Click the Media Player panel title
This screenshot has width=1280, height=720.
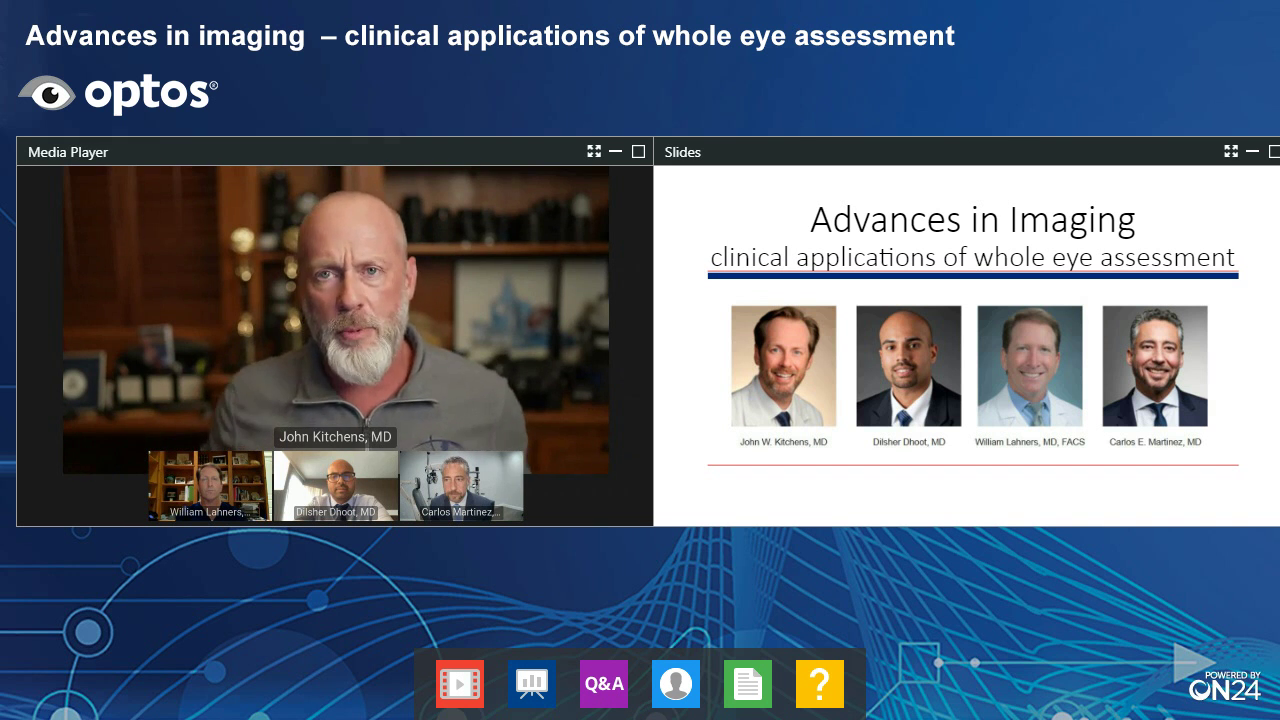click(68, 152)
